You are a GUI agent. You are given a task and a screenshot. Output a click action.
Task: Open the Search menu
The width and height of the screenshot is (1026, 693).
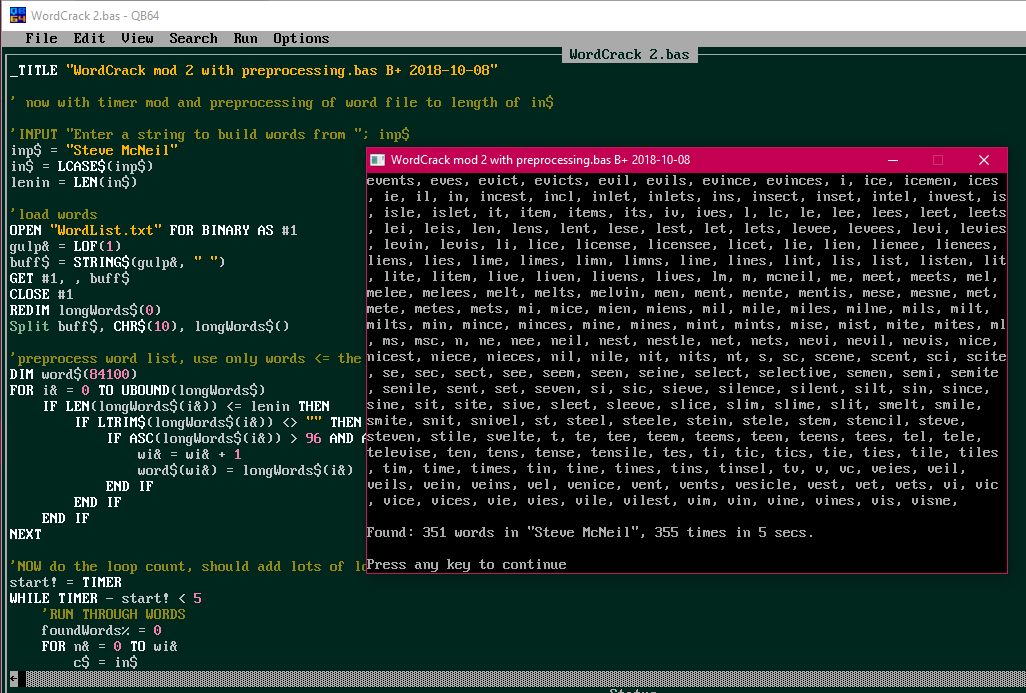[x=193, y=39]
